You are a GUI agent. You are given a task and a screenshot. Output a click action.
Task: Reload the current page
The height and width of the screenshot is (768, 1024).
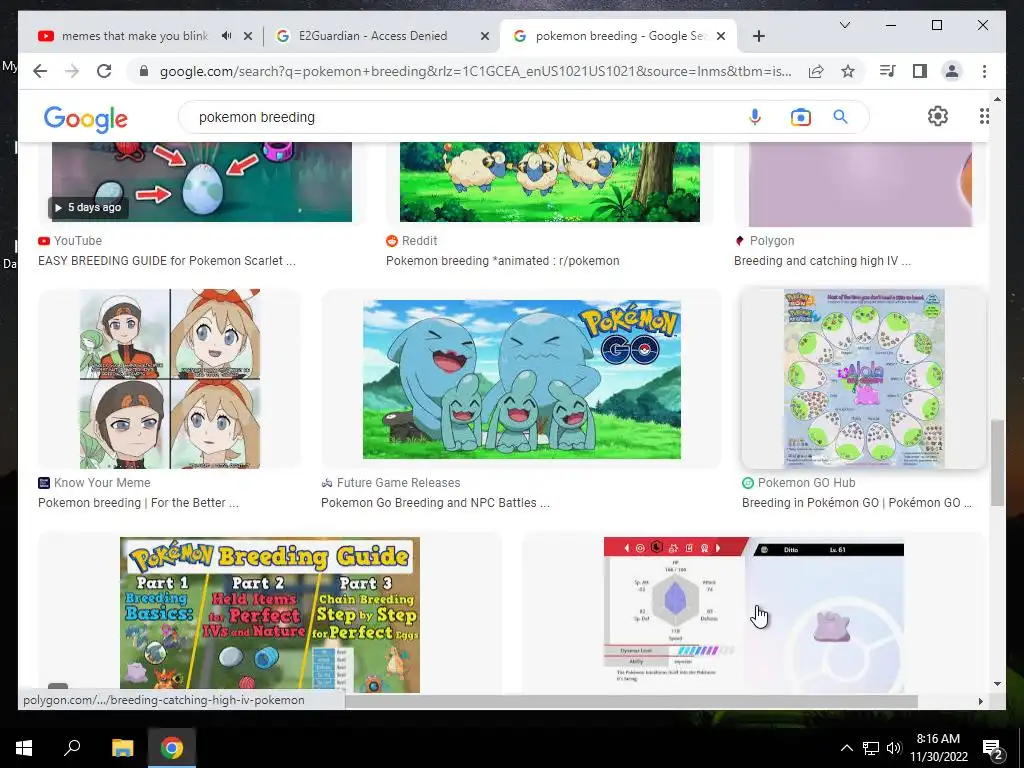104,71
